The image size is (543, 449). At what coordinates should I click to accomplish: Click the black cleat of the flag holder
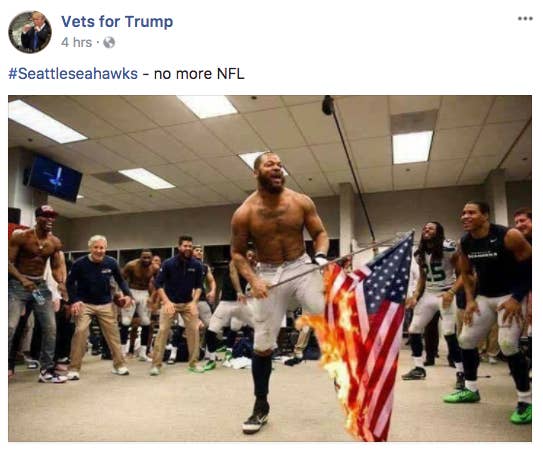[256, 417]
